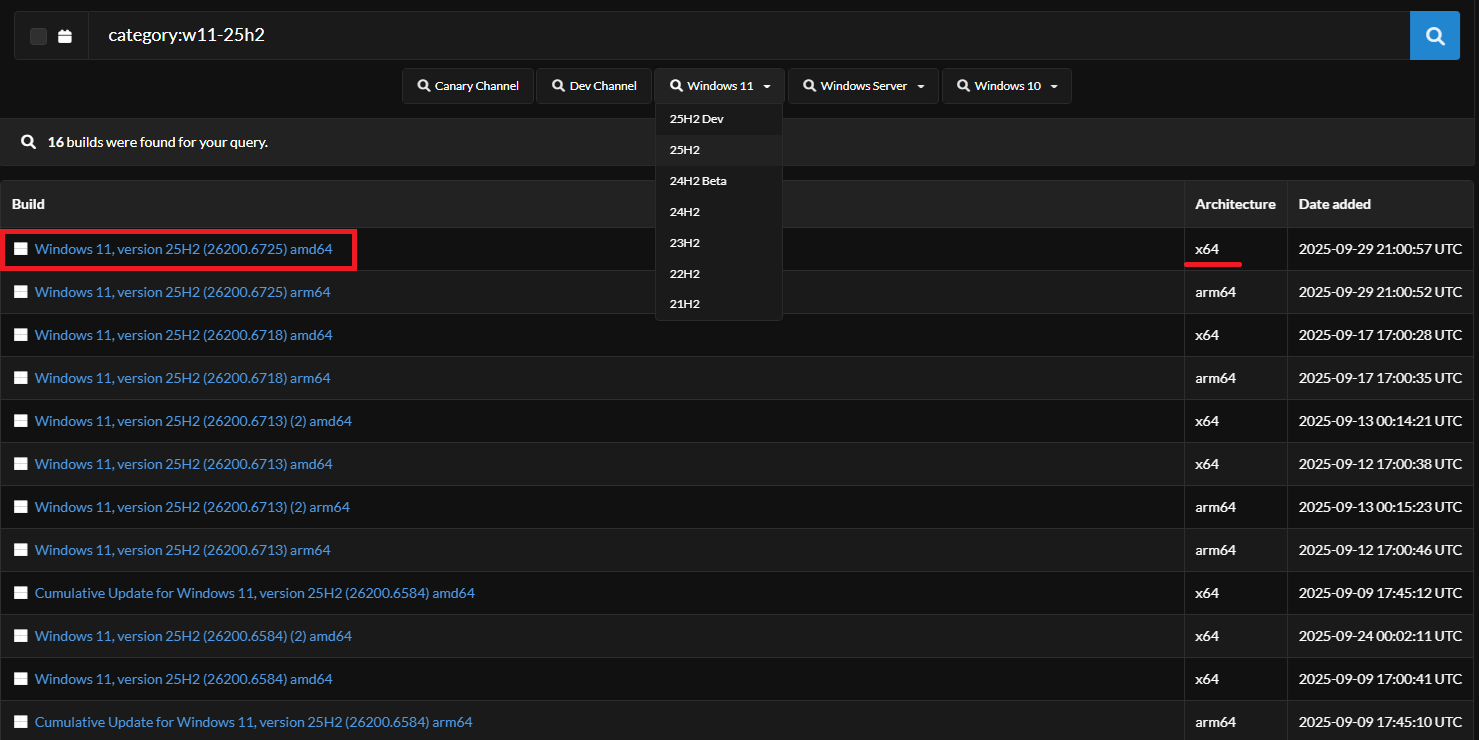Select the 25H2 menu entry

tap(719, 150)
